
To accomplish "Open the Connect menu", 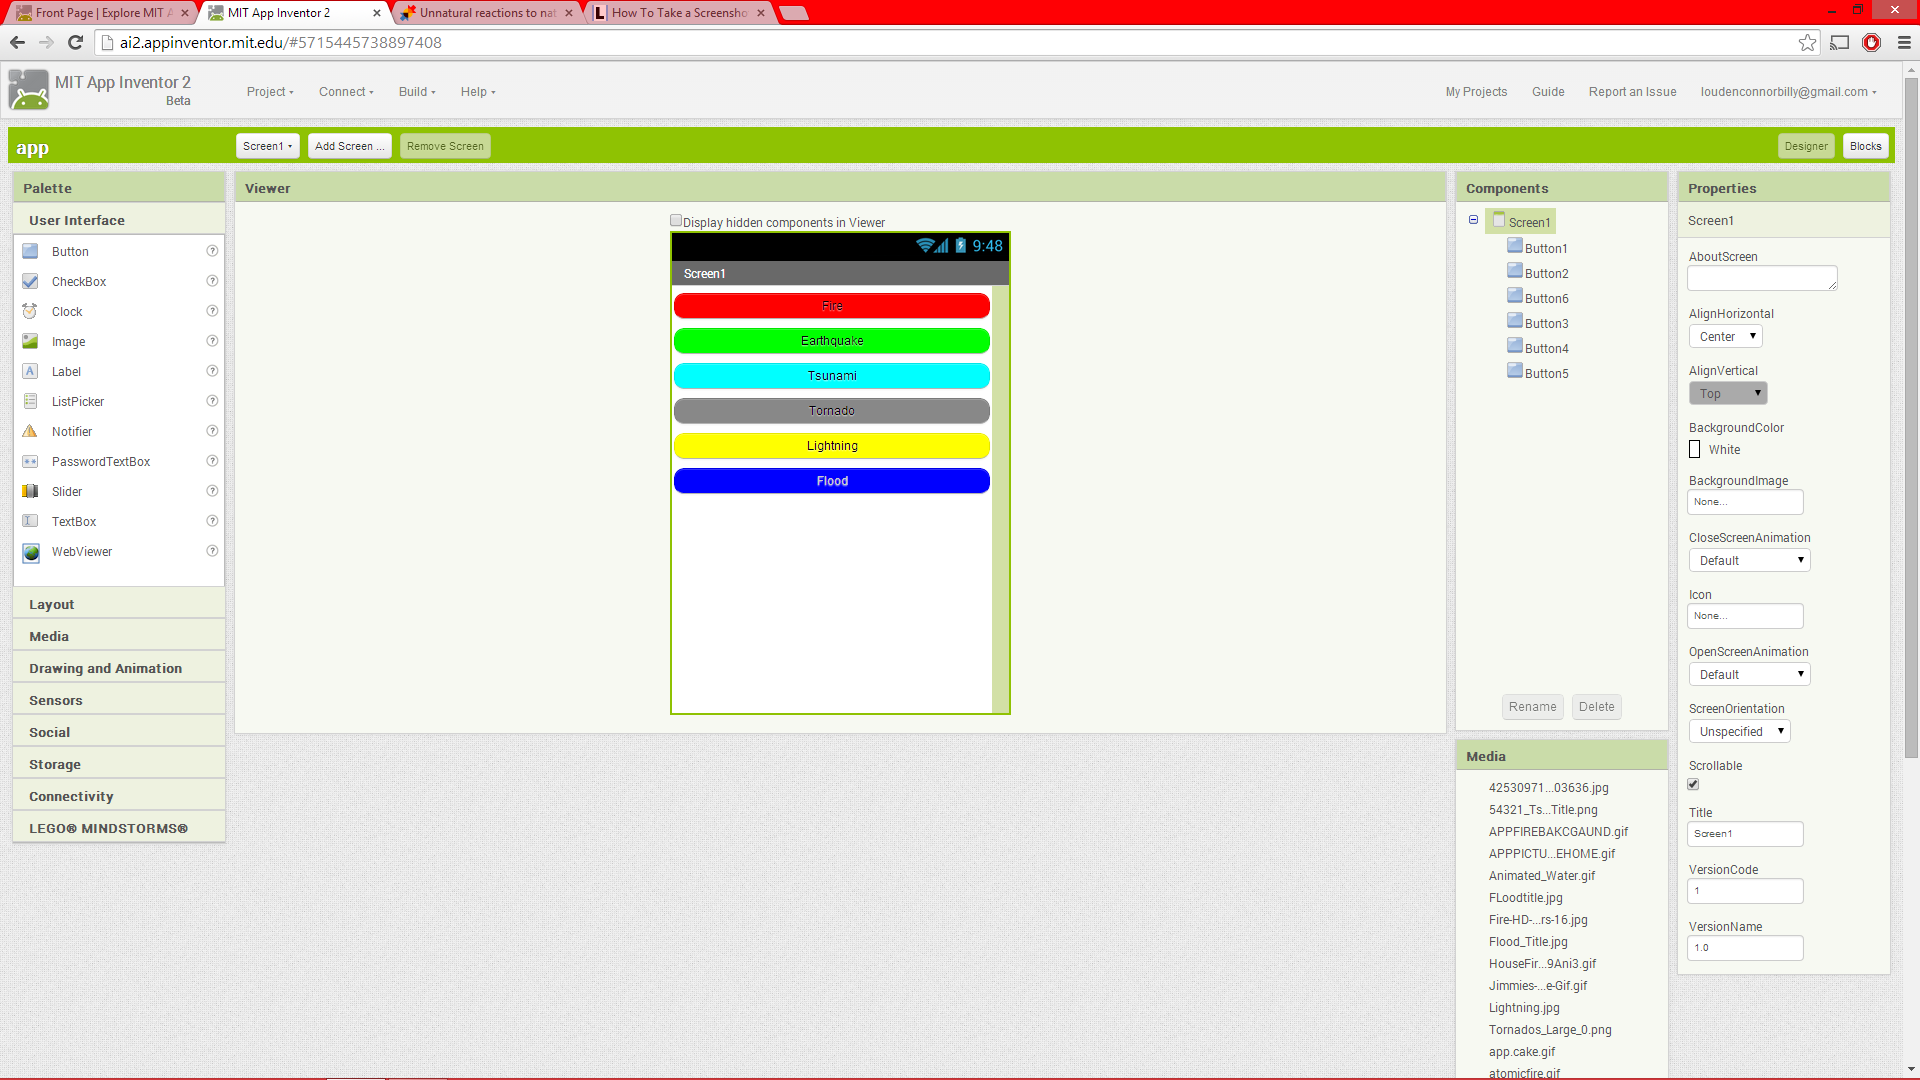I will click(346, 92).
